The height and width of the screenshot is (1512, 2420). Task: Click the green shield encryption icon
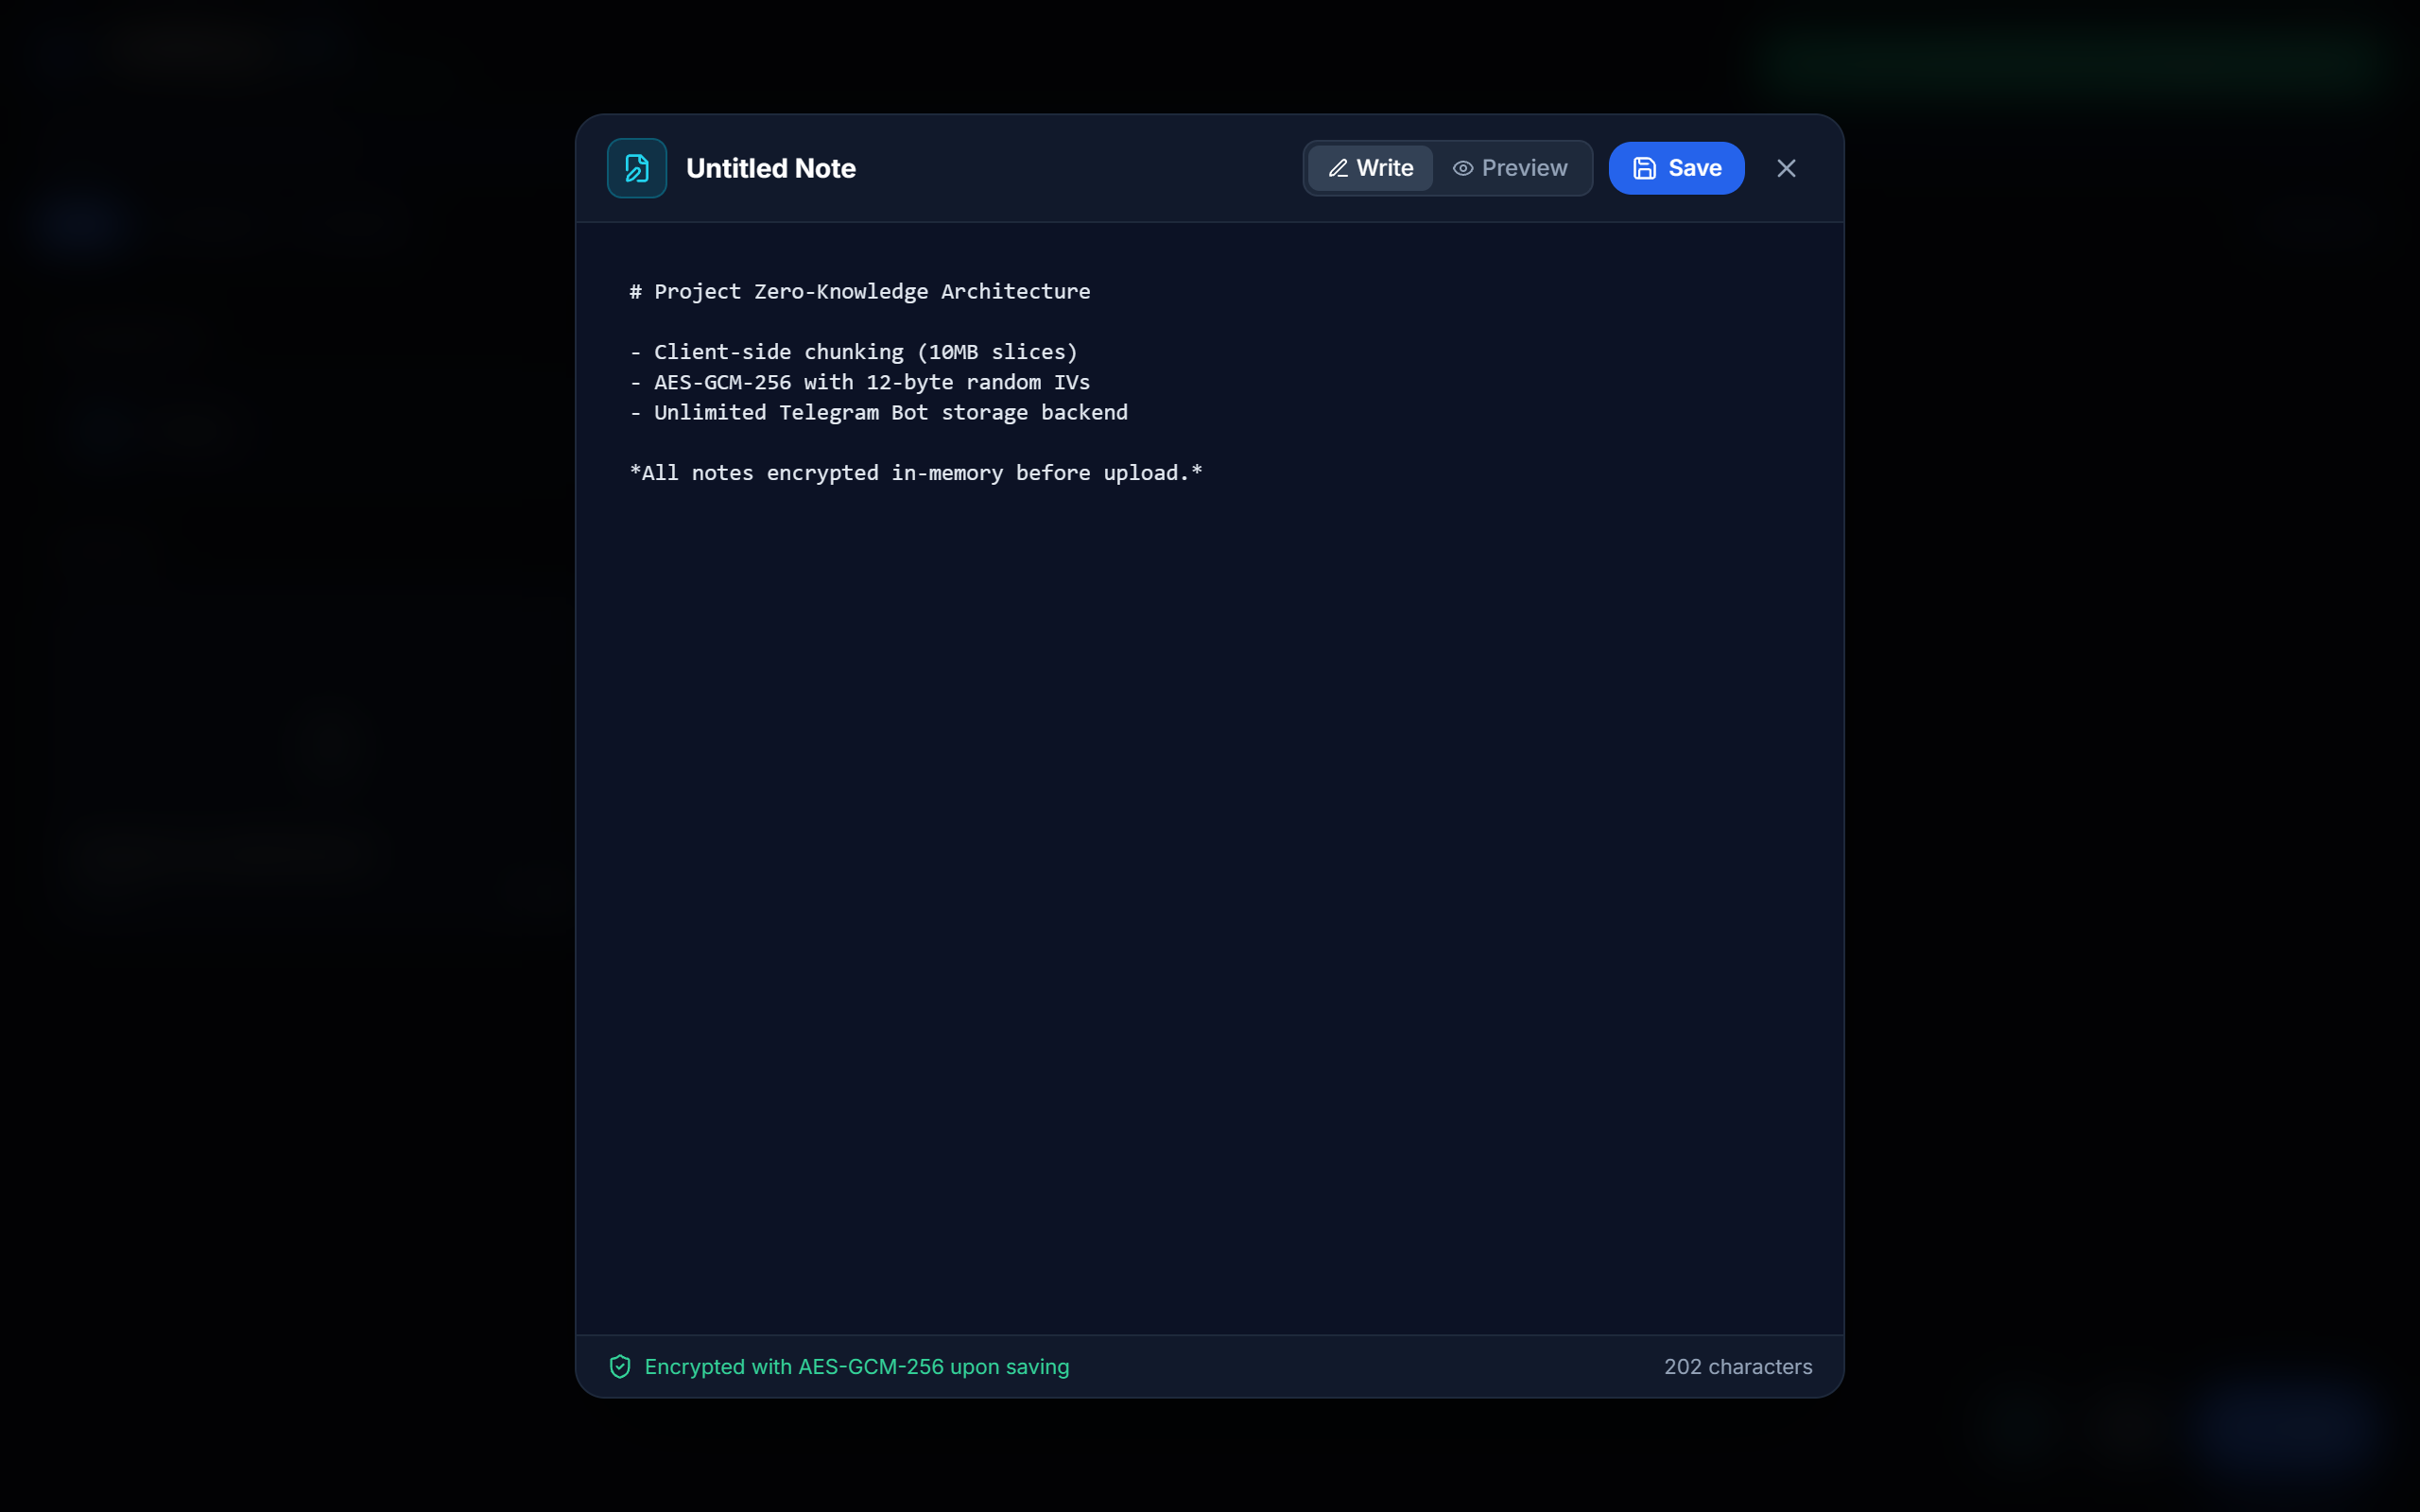pos(620,1366)
